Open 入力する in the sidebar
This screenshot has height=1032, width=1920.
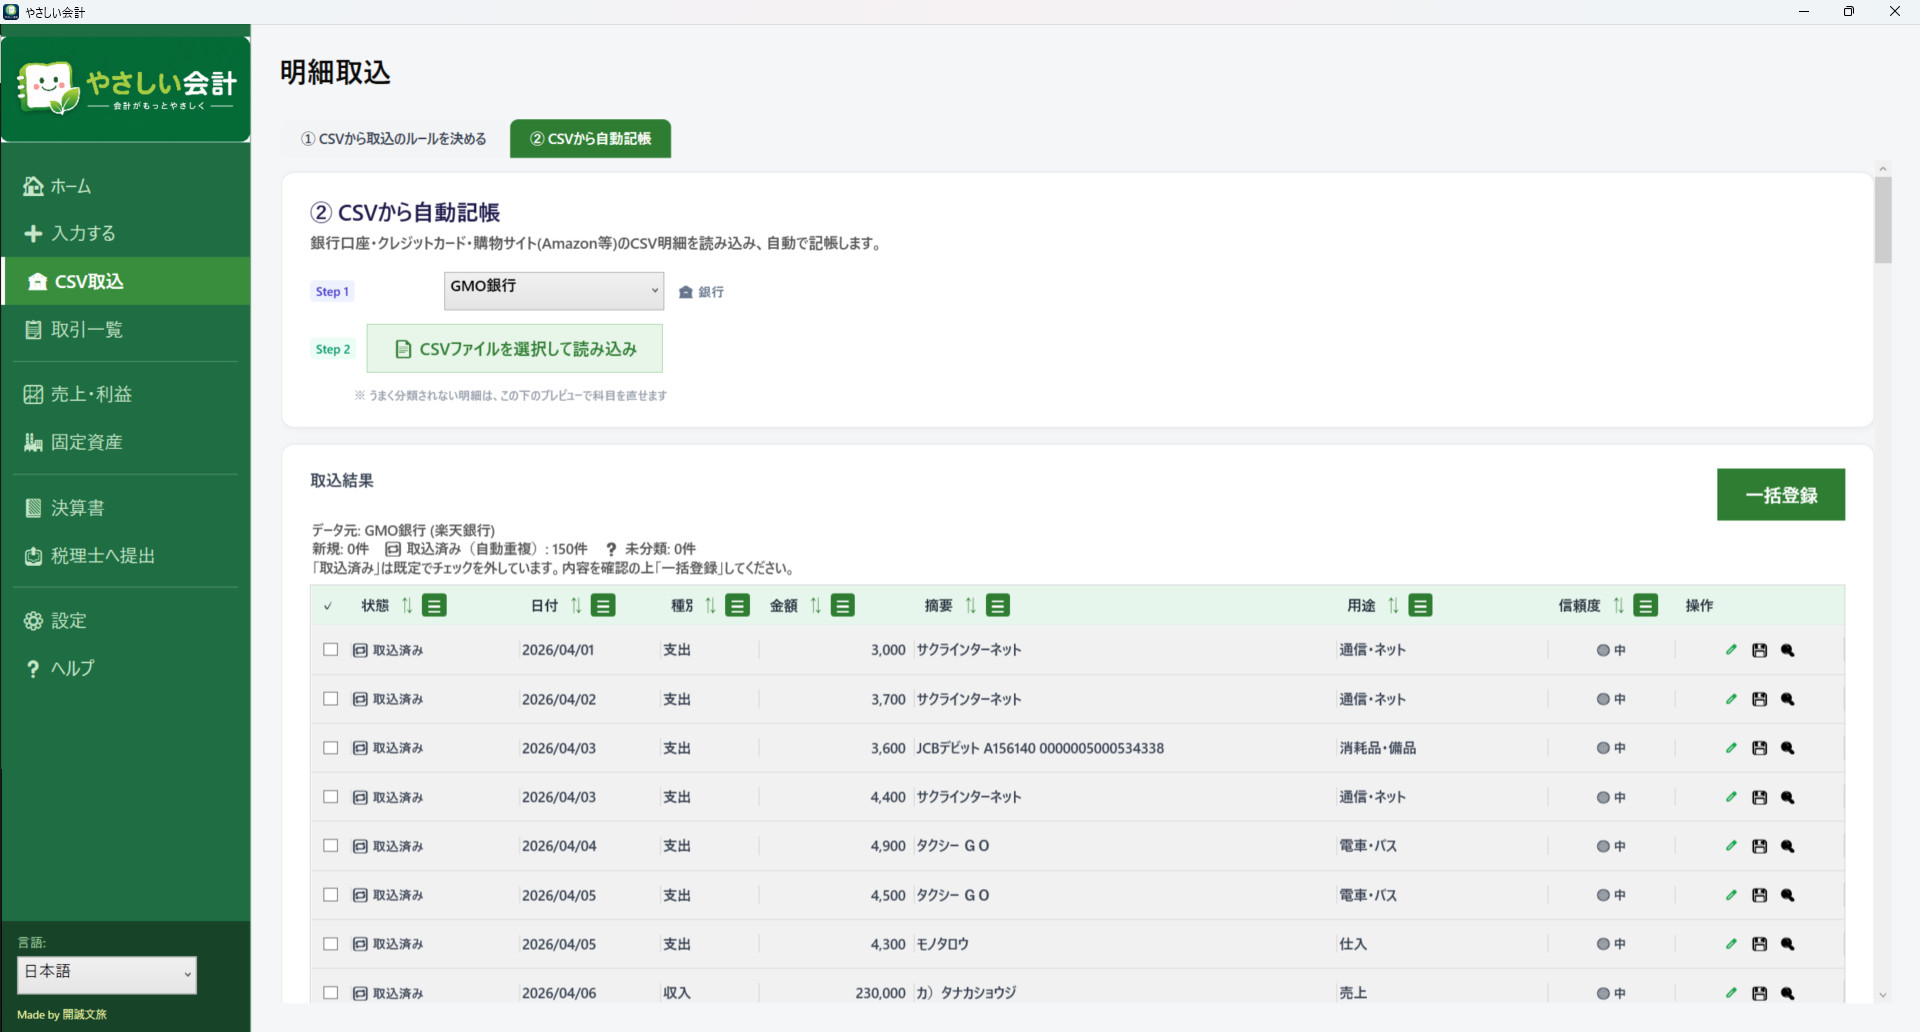coord(126,233)
